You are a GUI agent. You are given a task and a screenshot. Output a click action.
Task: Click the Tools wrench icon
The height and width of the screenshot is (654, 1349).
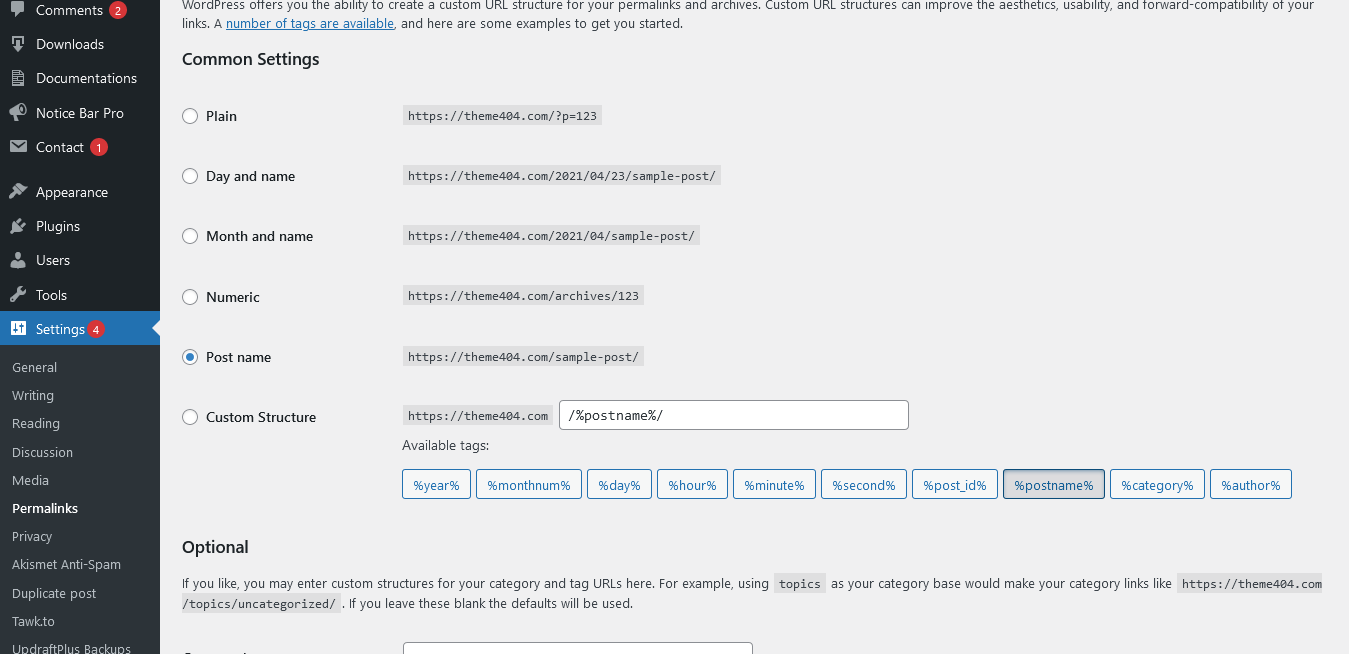pyautogui.click(x=18, y=295)
